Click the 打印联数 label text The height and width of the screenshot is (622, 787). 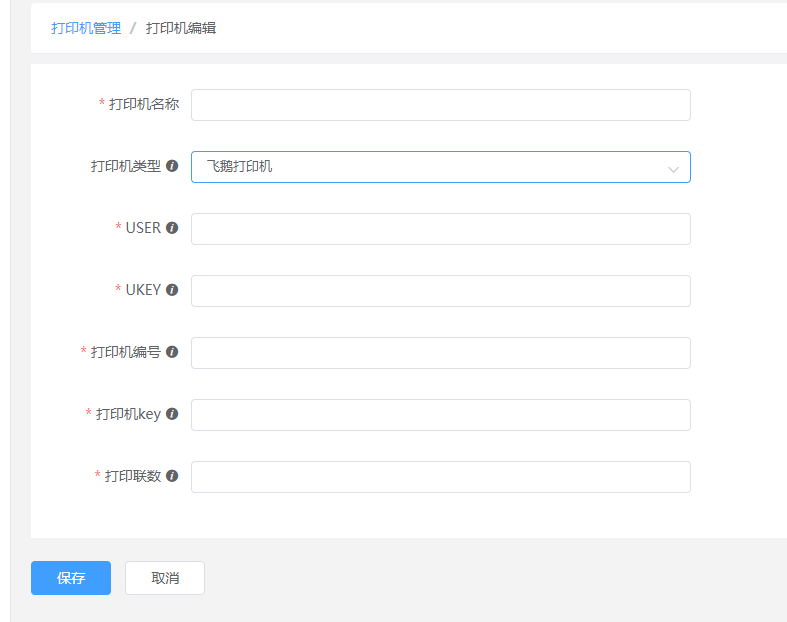click(133, 476)
